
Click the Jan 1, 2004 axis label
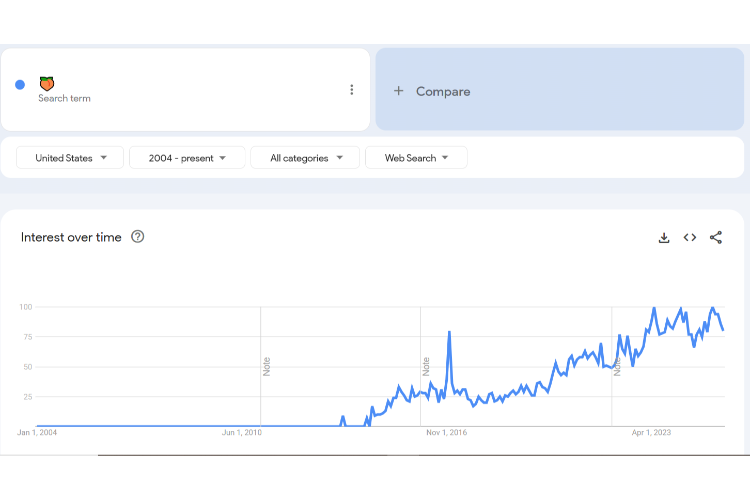click(37, 433)
